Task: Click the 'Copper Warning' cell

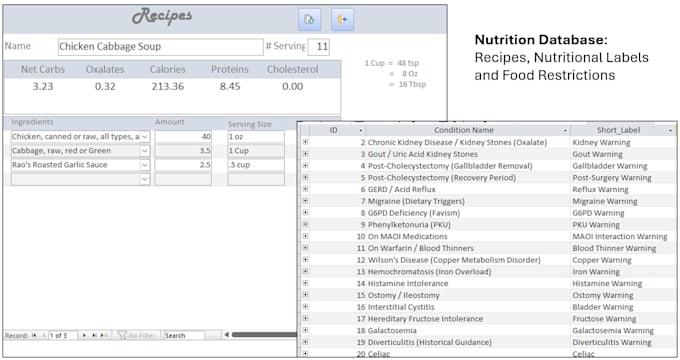Action: pyautogui.click(x=623, y=260)
